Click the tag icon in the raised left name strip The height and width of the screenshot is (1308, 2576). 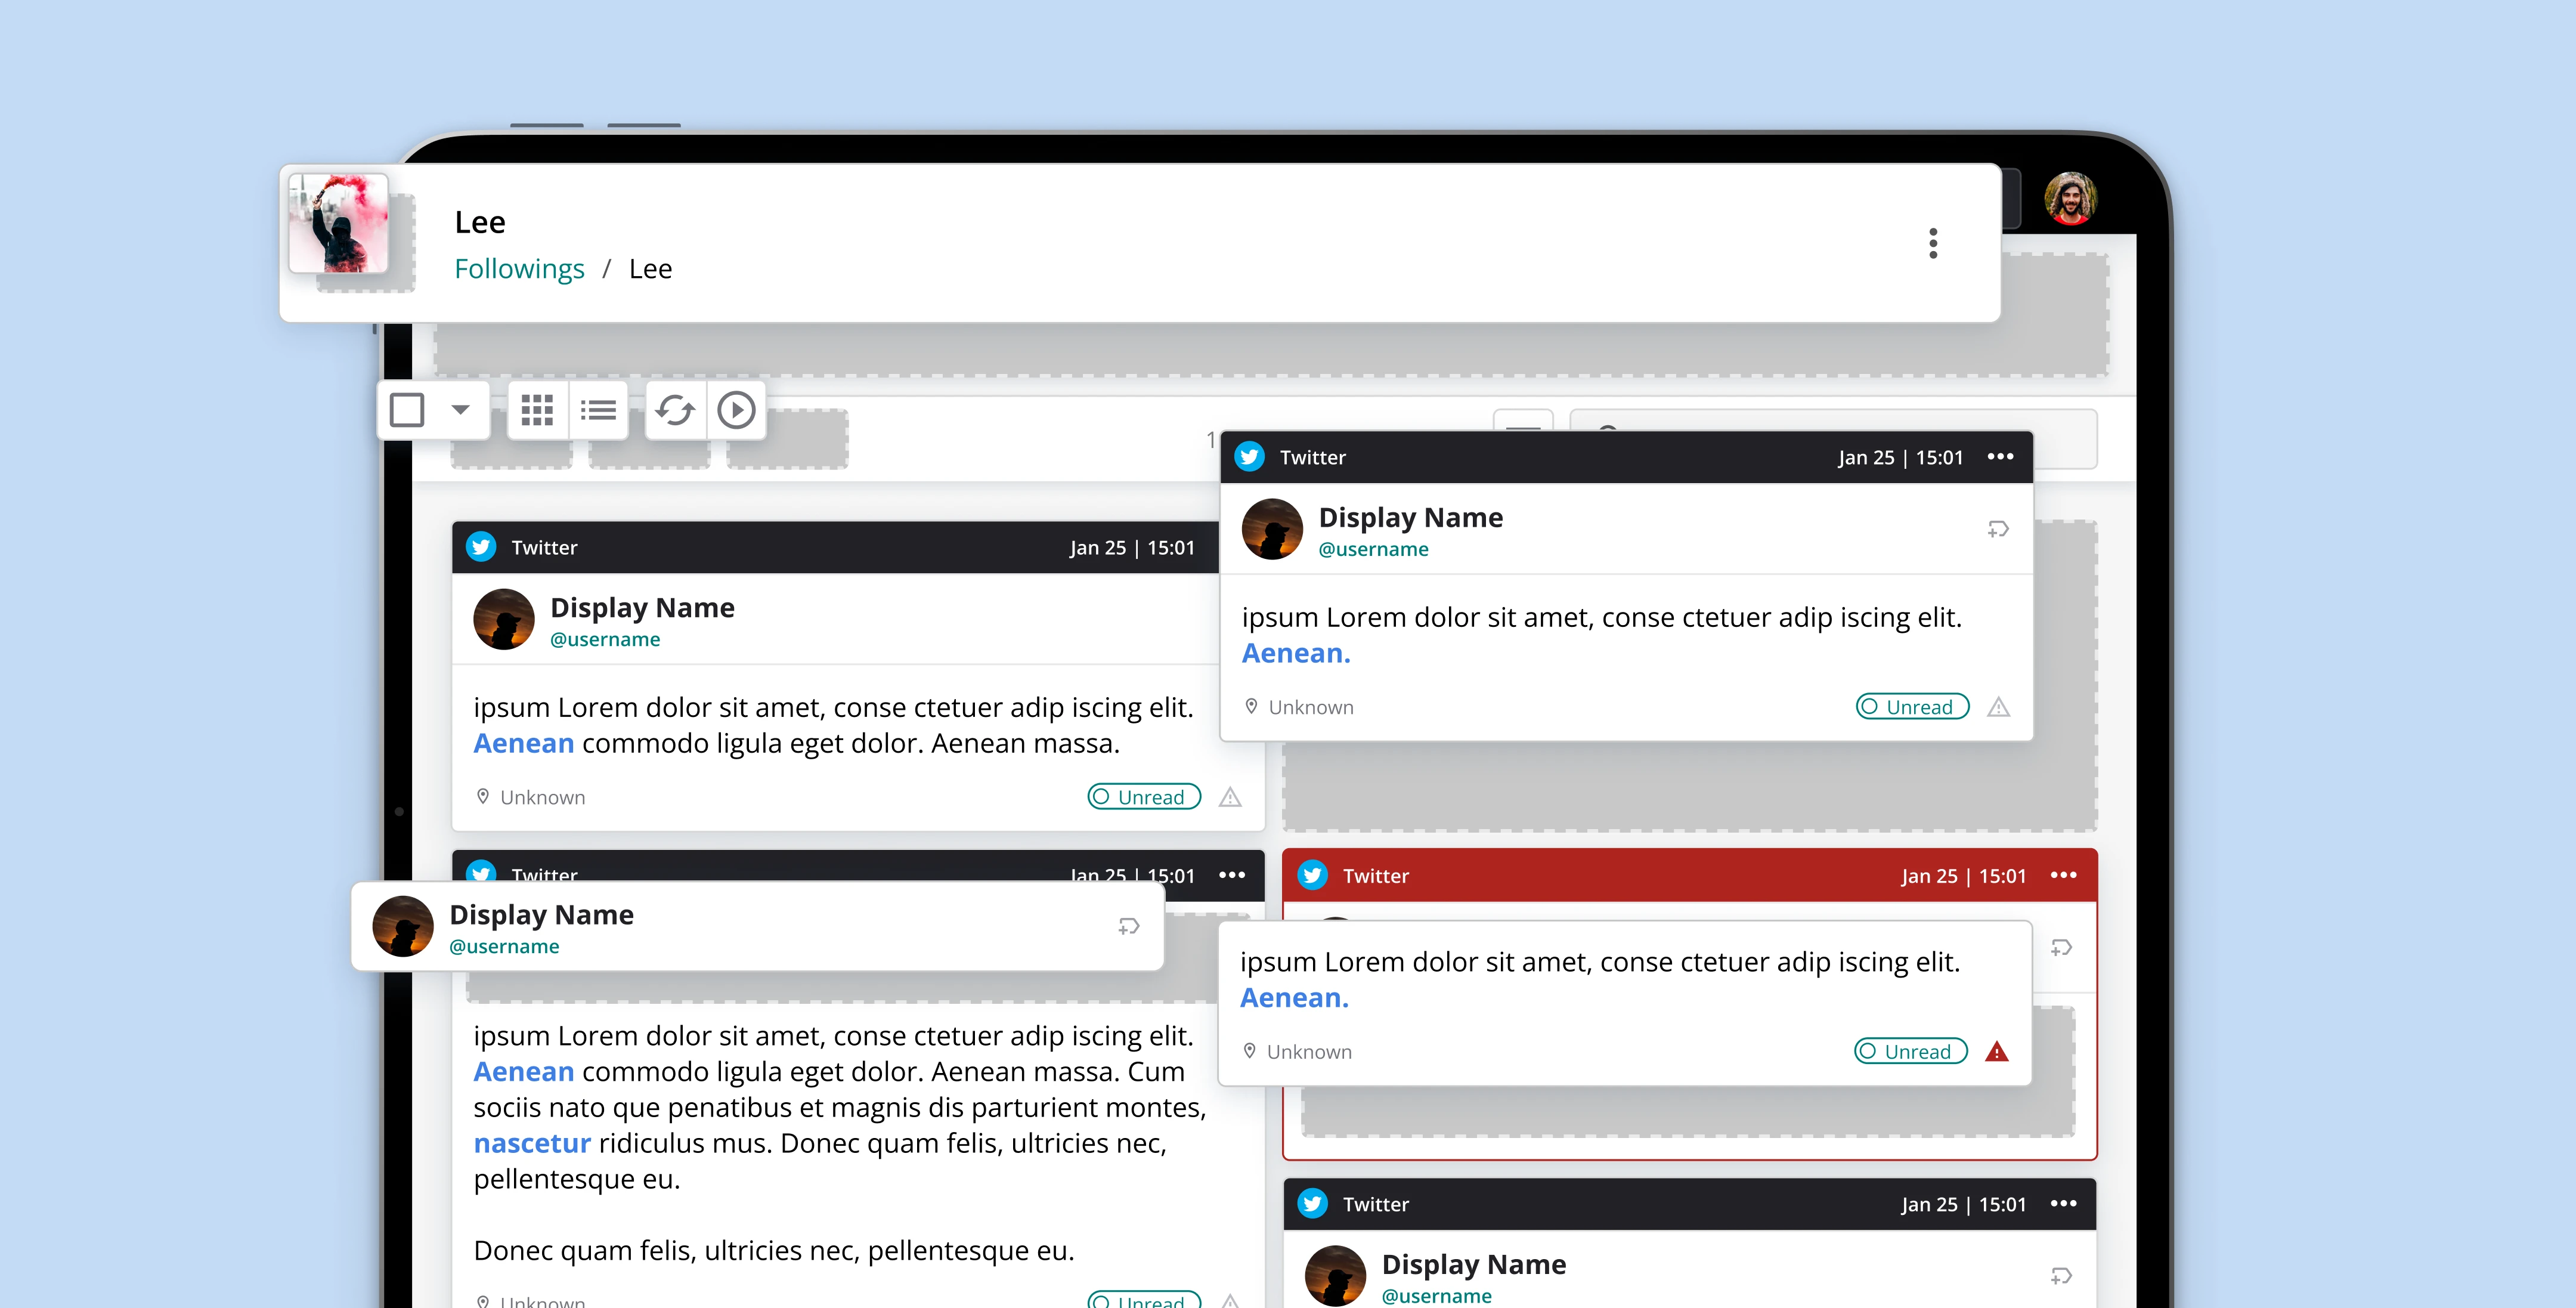(x=1128, y=926)
